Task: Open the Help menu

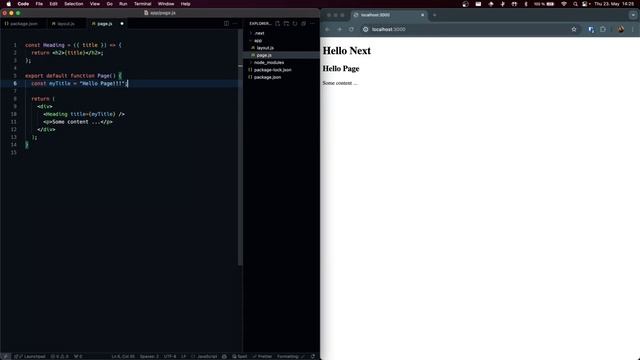Action: 185,4
